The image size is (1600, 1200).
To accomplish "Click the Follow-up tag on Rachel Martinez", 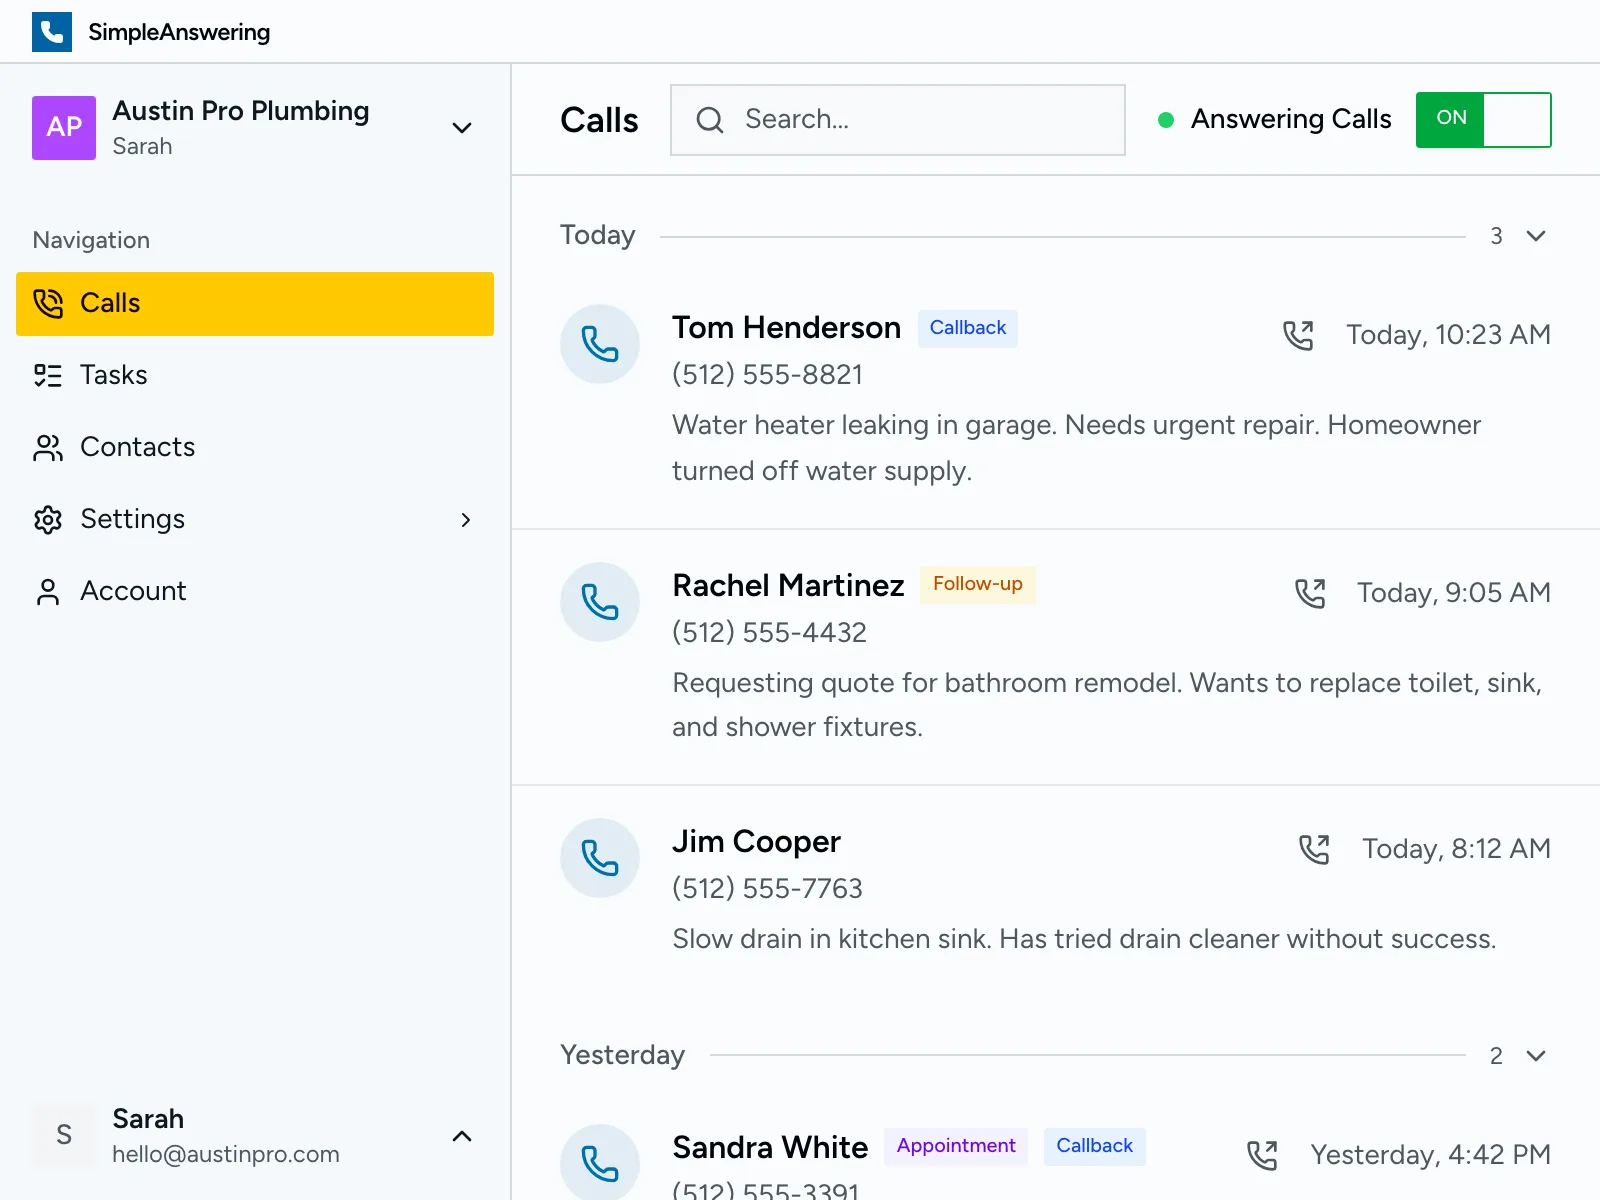I will tap(977, 584).
